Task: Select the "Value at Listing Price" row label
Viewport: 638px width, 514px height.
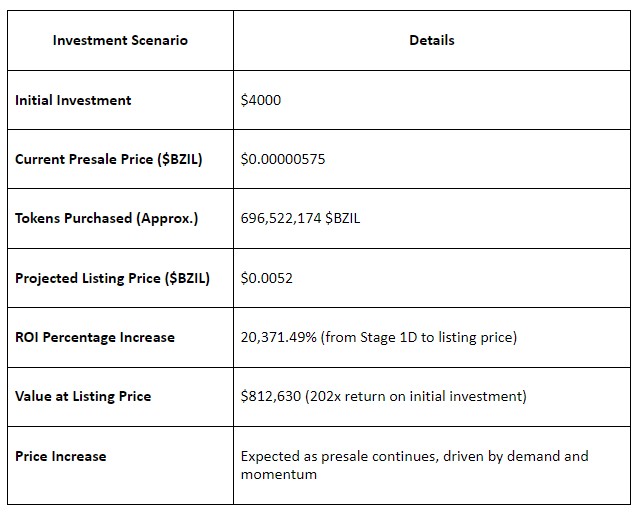Action: (83, 396)
